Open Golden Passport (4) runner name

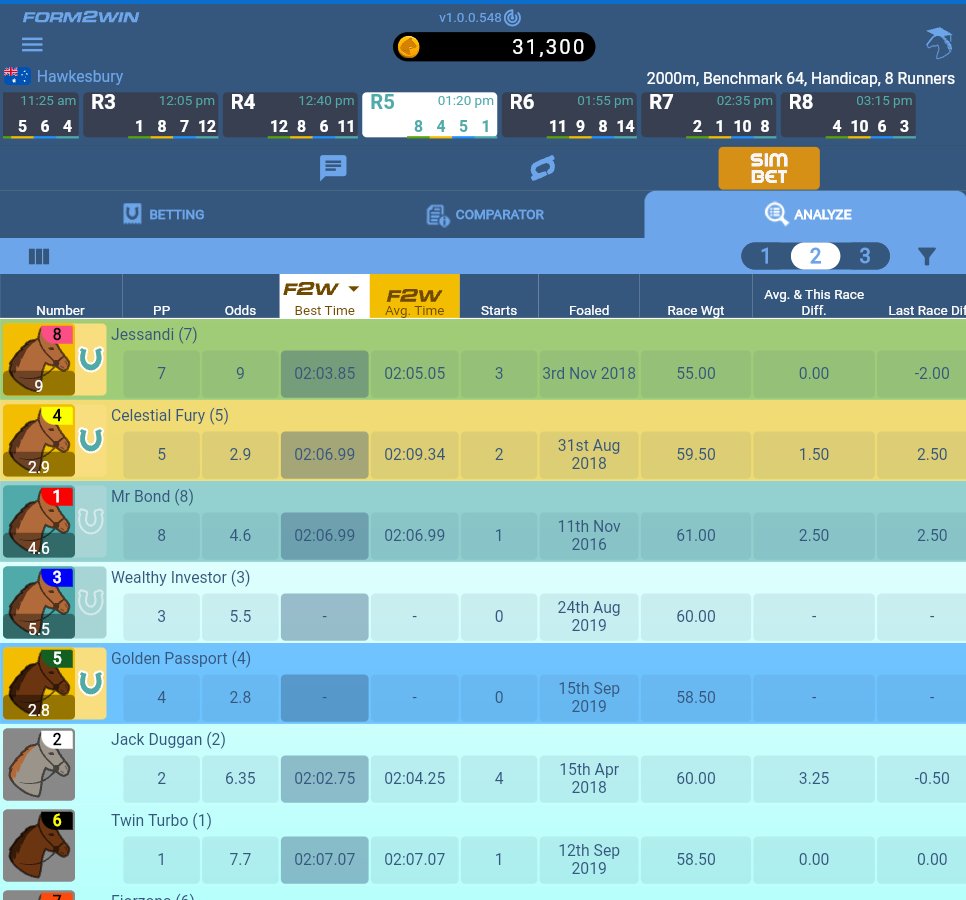coord(181,659)
